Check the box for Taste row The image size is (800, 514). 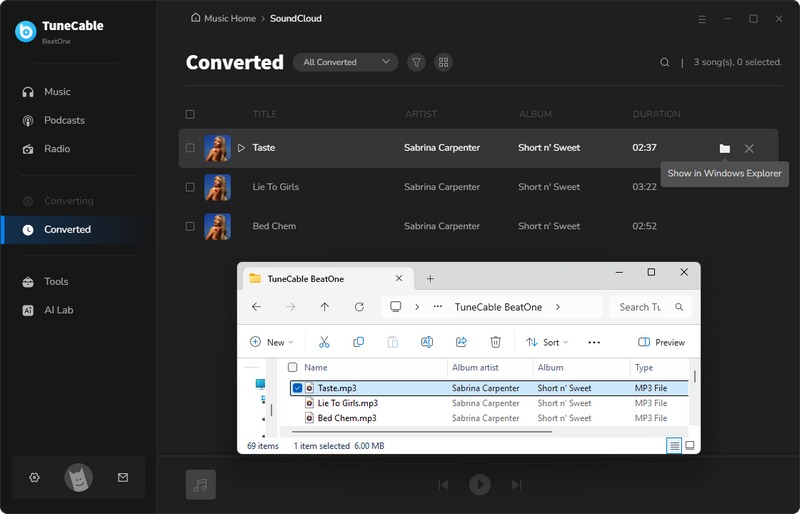point(190,148)
